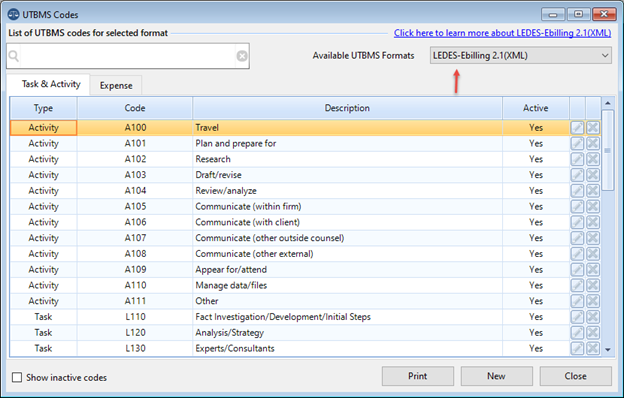This screenshot has height=398, width=624.
Task: Click the Close button
Action: [575, 376]
